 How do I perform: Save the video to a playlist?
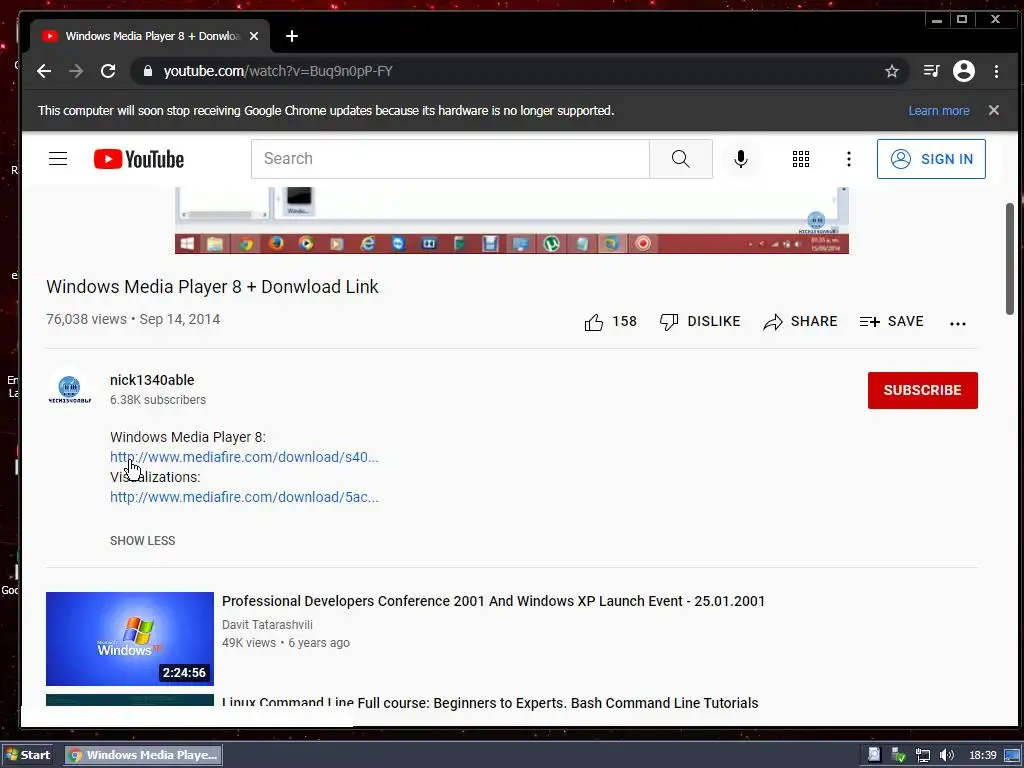click(x=891, y=321)
